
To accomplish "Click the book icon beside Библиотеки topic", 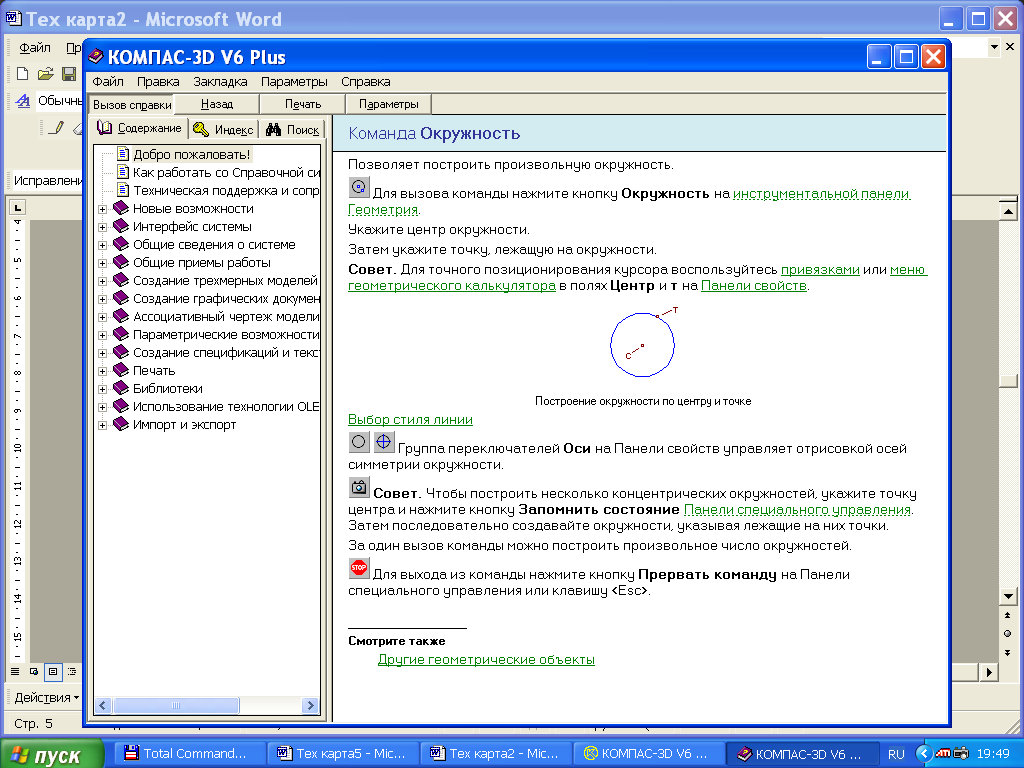I will pyautogui.click(x=121, y=388).
